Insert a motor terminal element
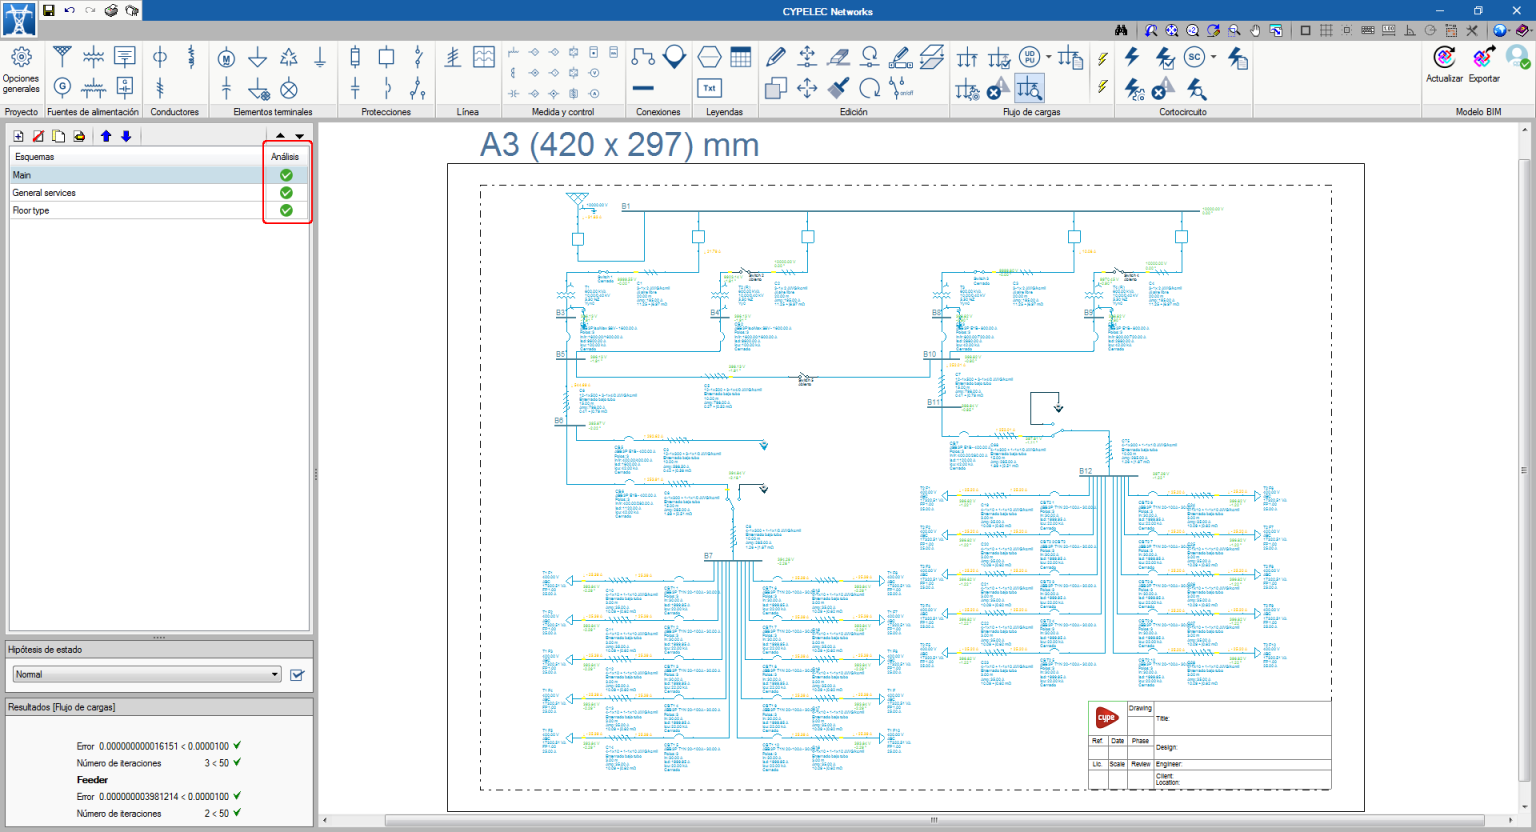This screenshot has width=1536, height=832. click(x=228, y=58)
